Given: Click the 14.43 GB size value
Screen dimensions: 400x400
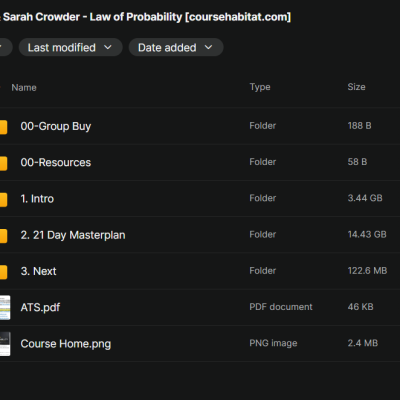Looking at the screenshot, I should tap(367, 234).
